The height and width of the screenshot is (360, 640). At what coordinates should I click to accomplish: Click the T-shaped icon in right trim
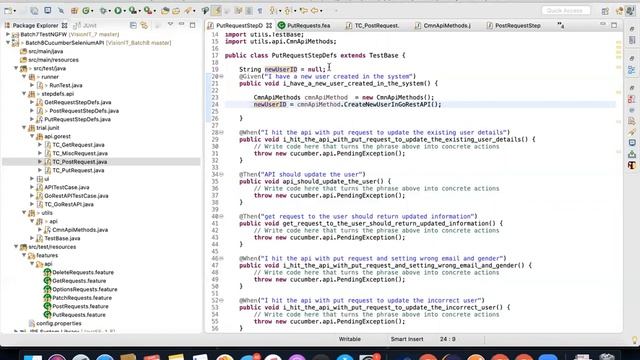[x=631, y=165]
